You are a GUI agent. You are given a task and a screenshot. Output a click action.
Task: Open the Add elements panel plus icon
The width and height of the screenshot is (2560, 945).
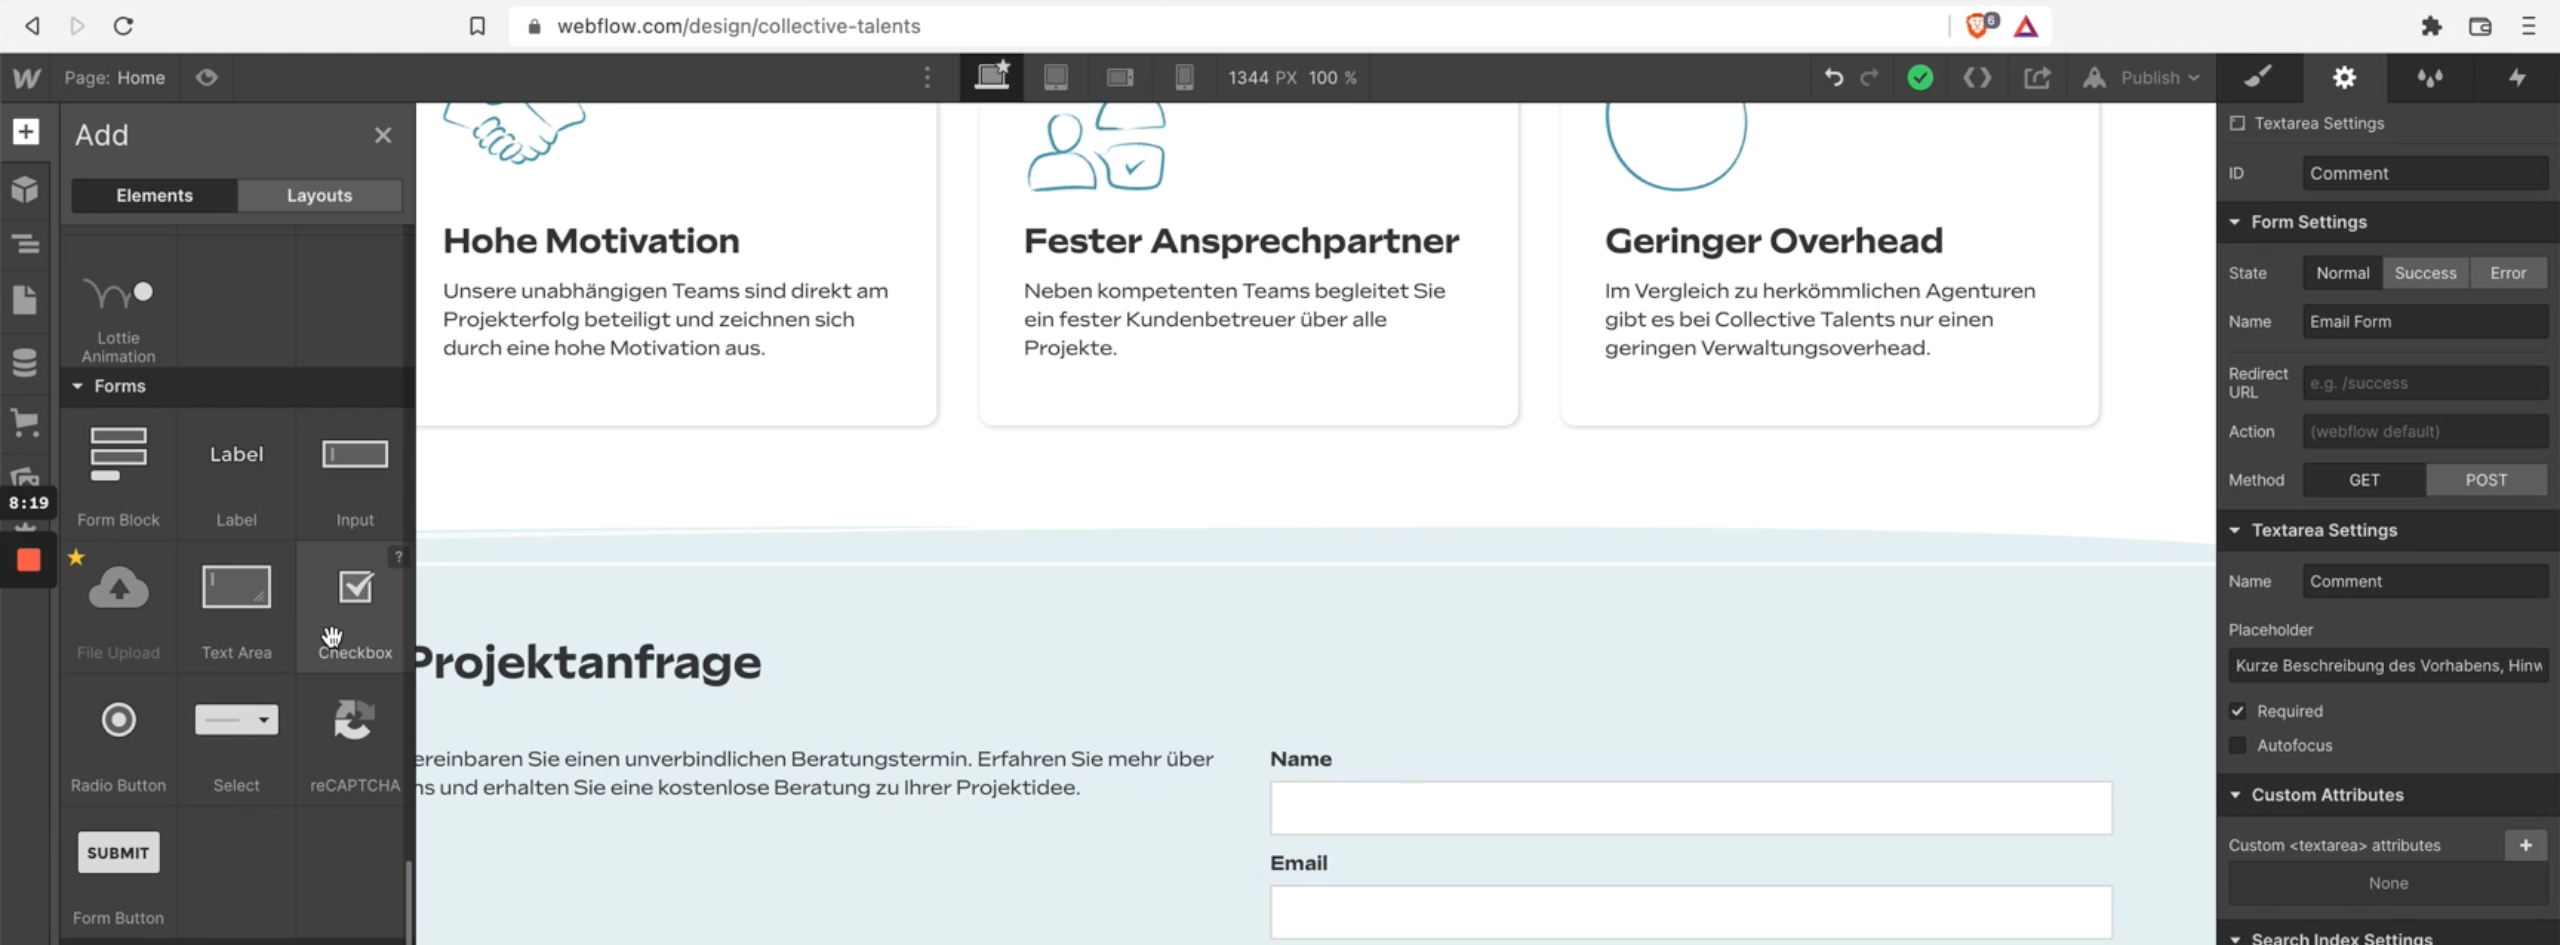click(x=25, y=132)
